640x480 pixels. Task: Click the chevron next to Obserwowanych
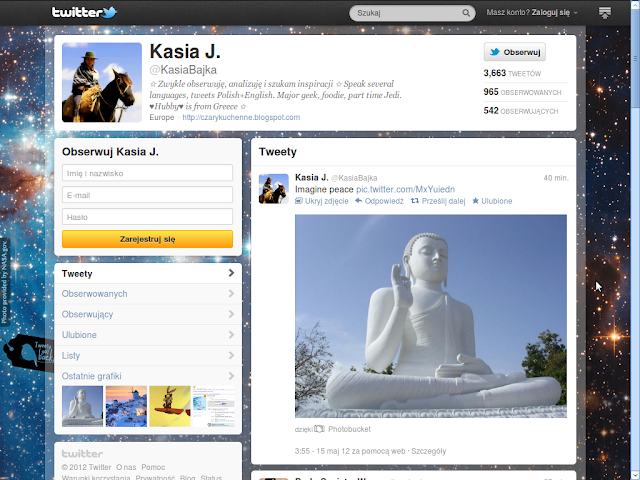pyautogui.click(x=231, y=293)
